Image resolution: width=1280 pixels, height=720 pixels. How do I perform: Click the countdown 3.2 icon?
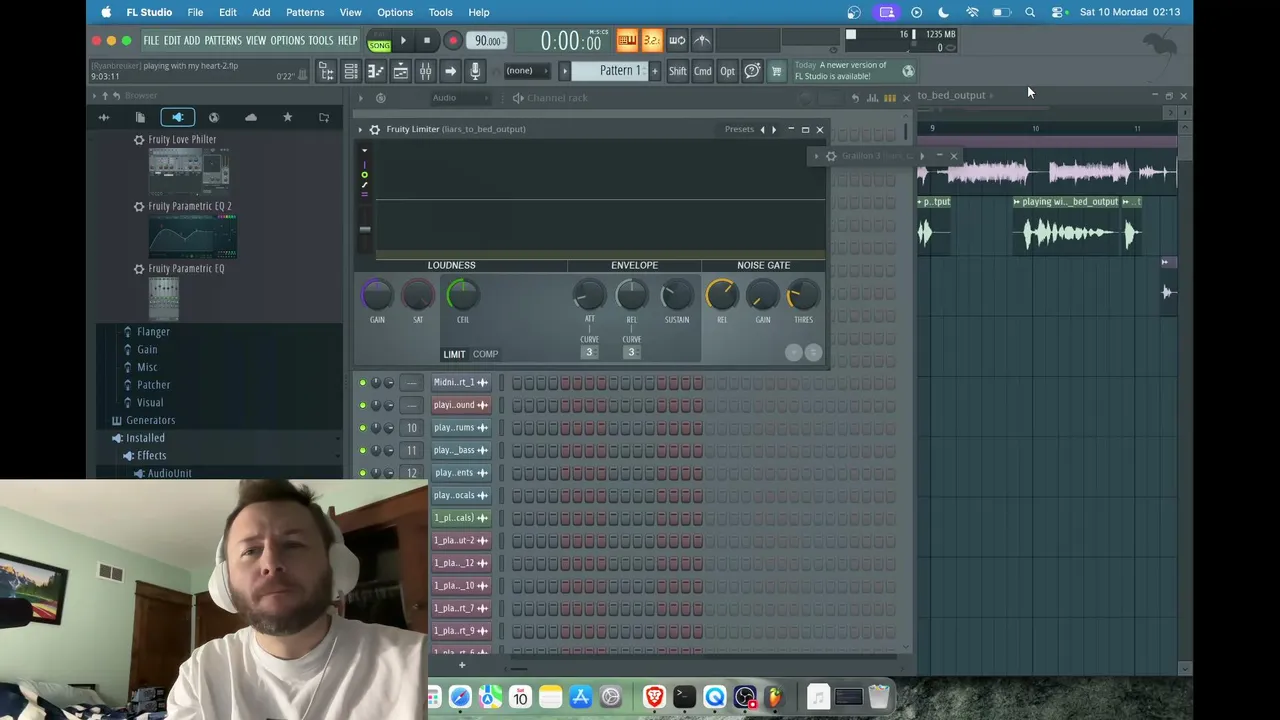tap(651, 40)
